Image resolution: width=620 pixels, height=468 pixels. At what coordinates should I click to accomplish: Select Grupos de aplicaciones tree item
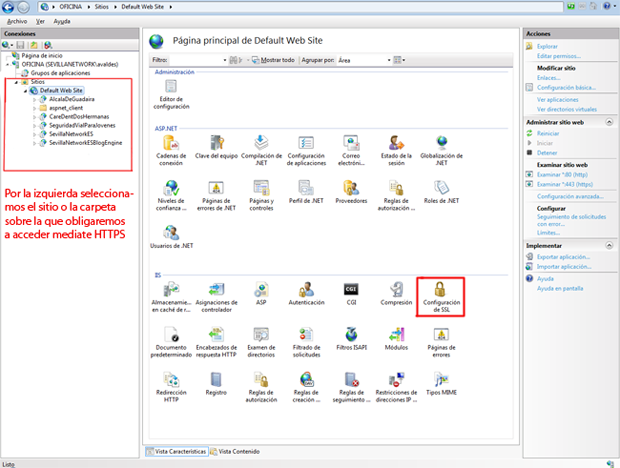(60, 73)
